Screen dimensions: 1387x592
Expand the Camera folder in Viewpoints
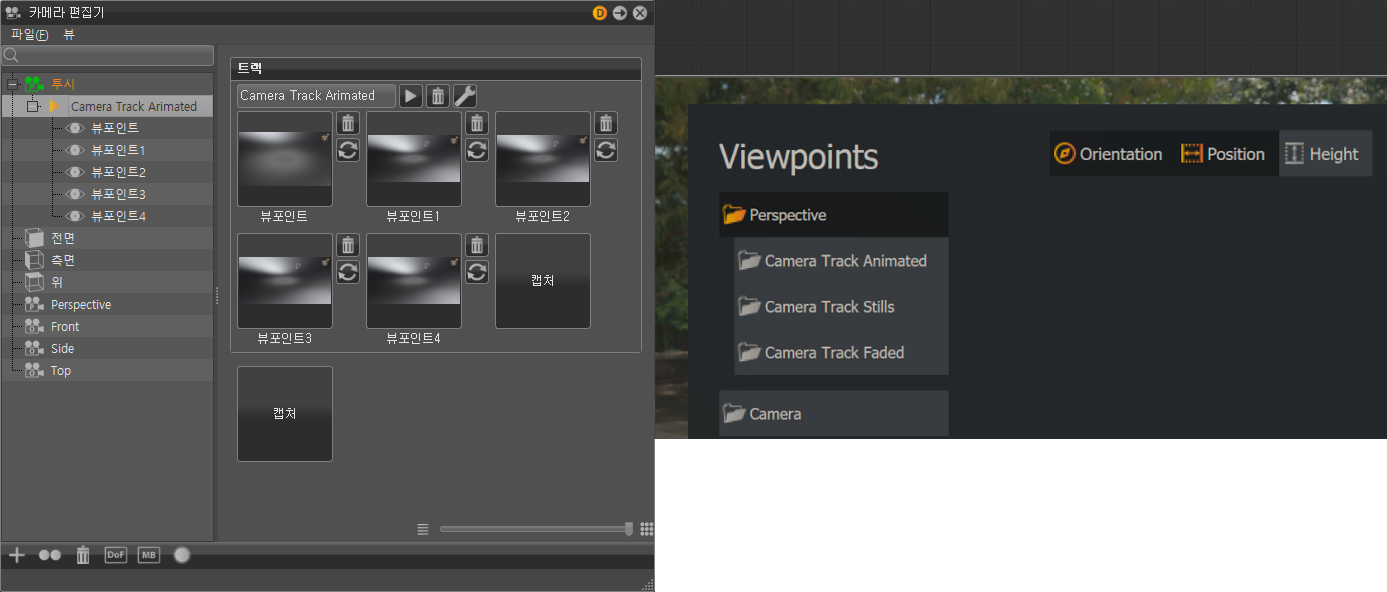[833, 413]
